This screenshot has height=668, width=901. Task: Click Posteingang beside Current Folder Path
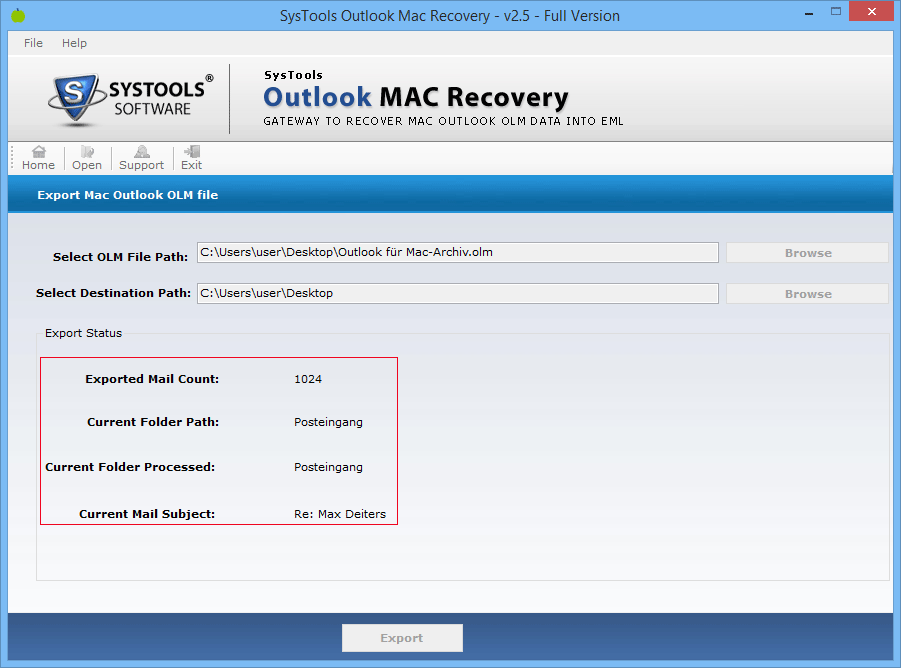tap(328, 423)
